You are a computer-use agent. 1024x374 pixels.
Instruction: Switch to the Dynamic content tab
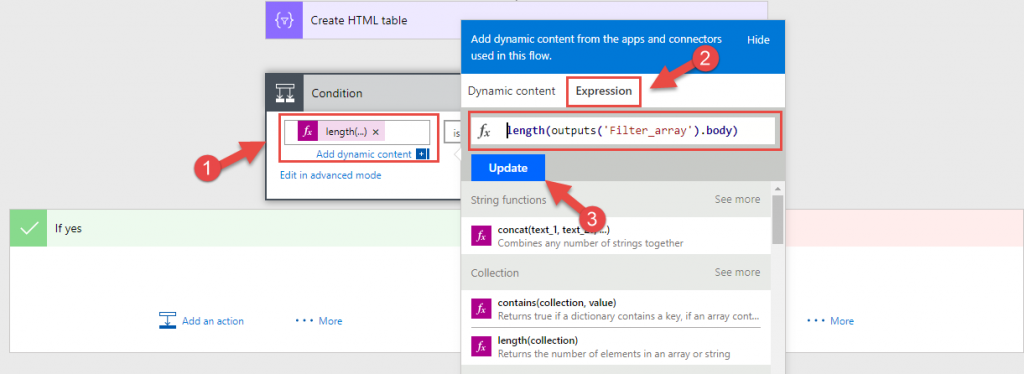coord(511,91)
